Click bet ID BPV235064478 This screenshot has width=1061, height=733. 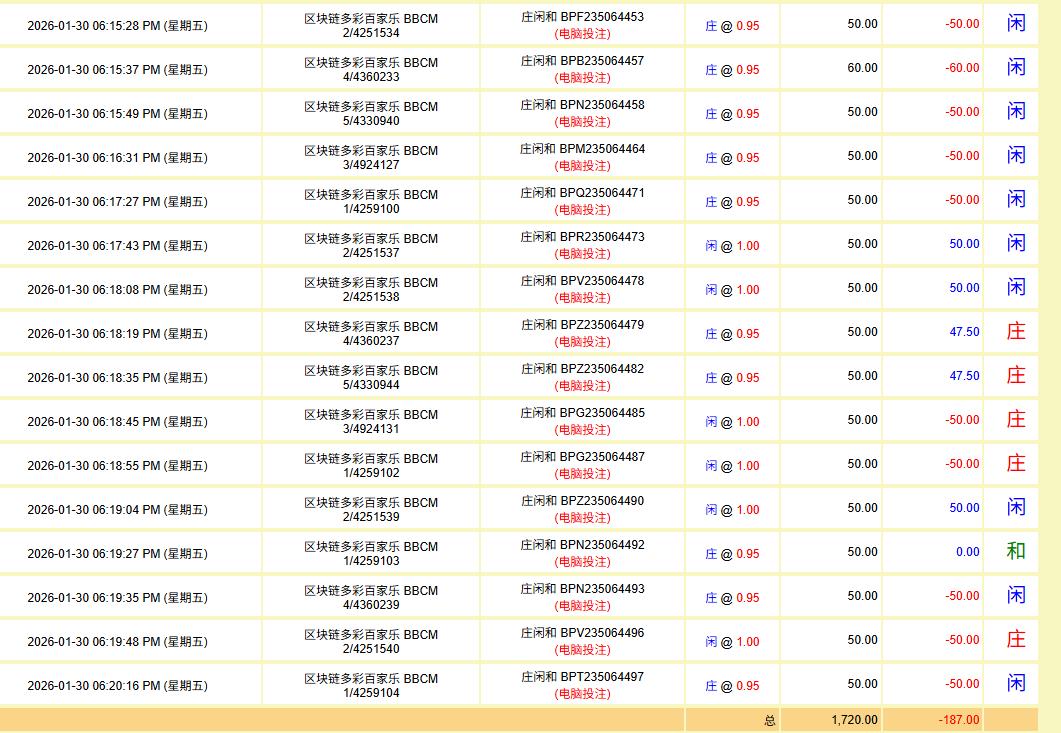(602, 281)
